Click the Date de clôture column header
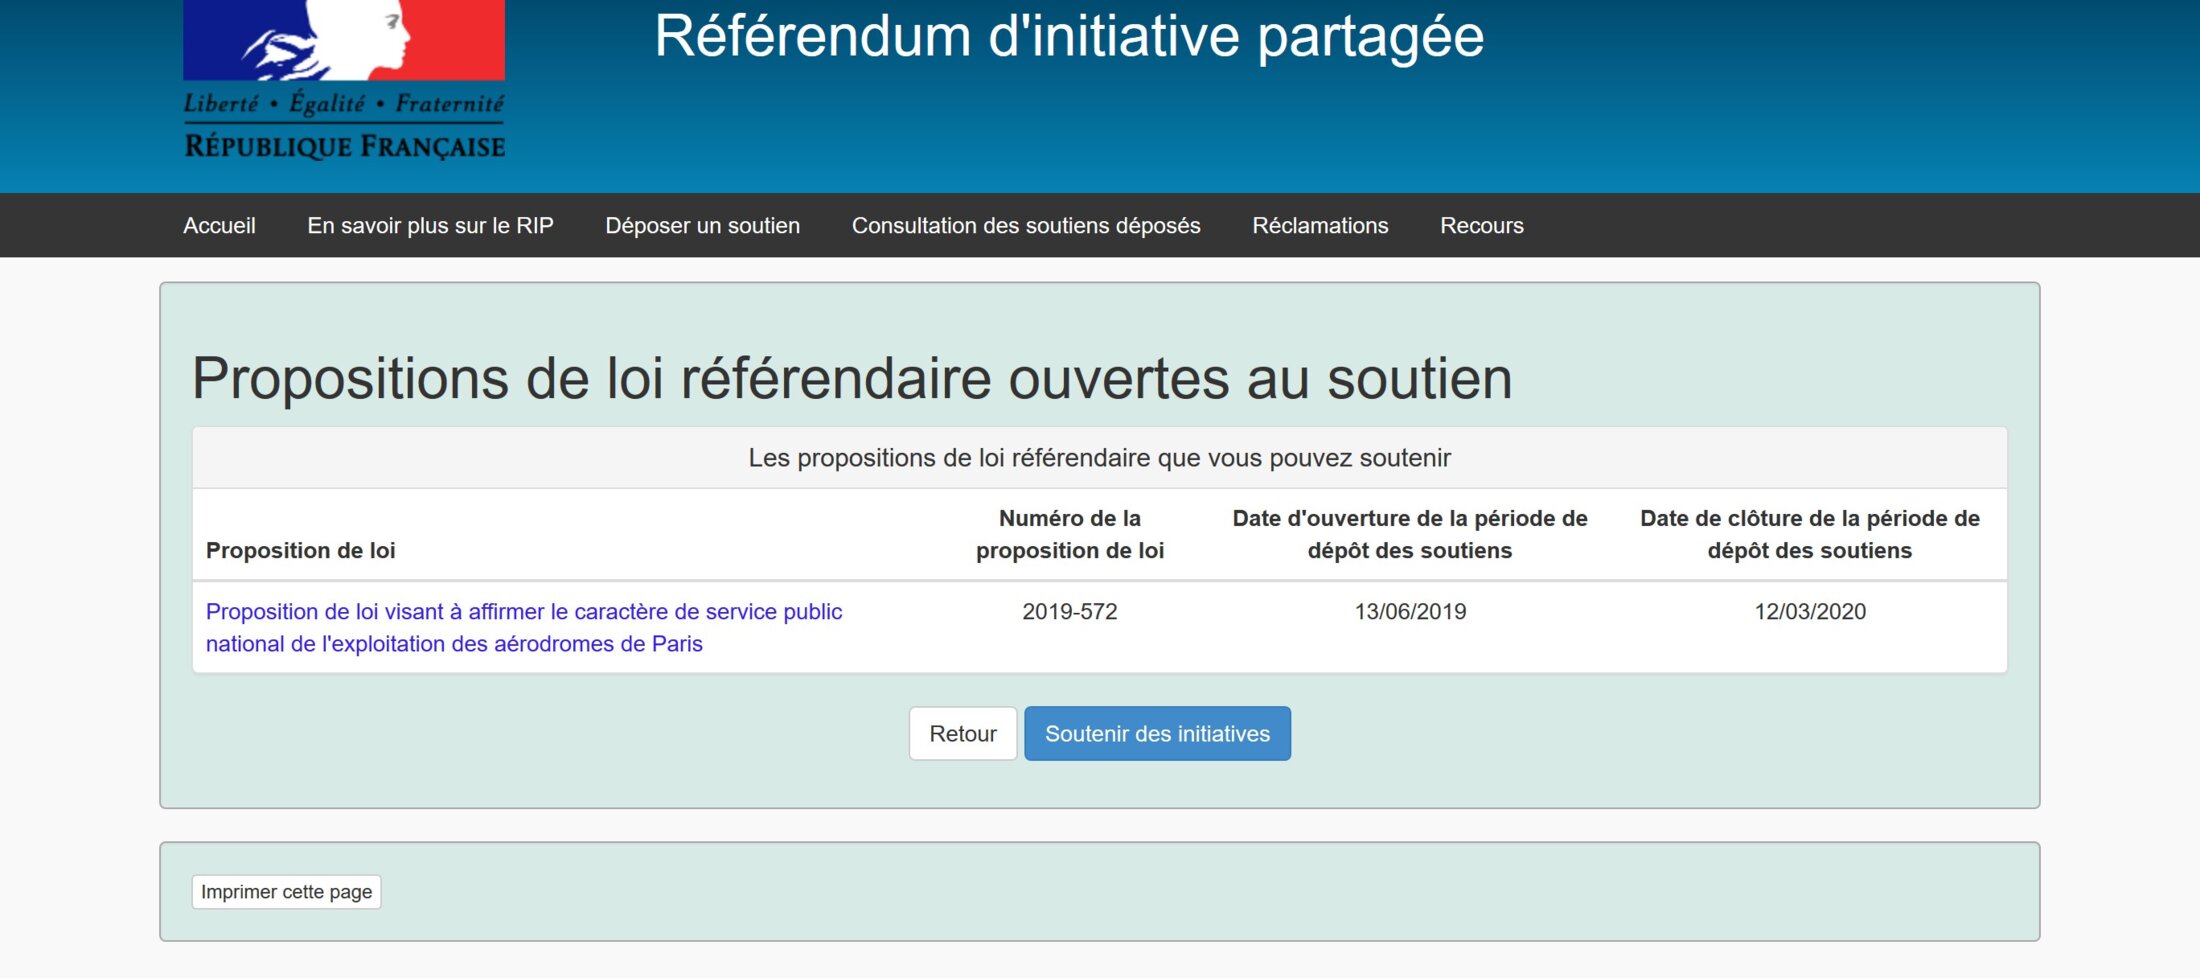Screen dimensions: 2200x978 [1809, 534]
